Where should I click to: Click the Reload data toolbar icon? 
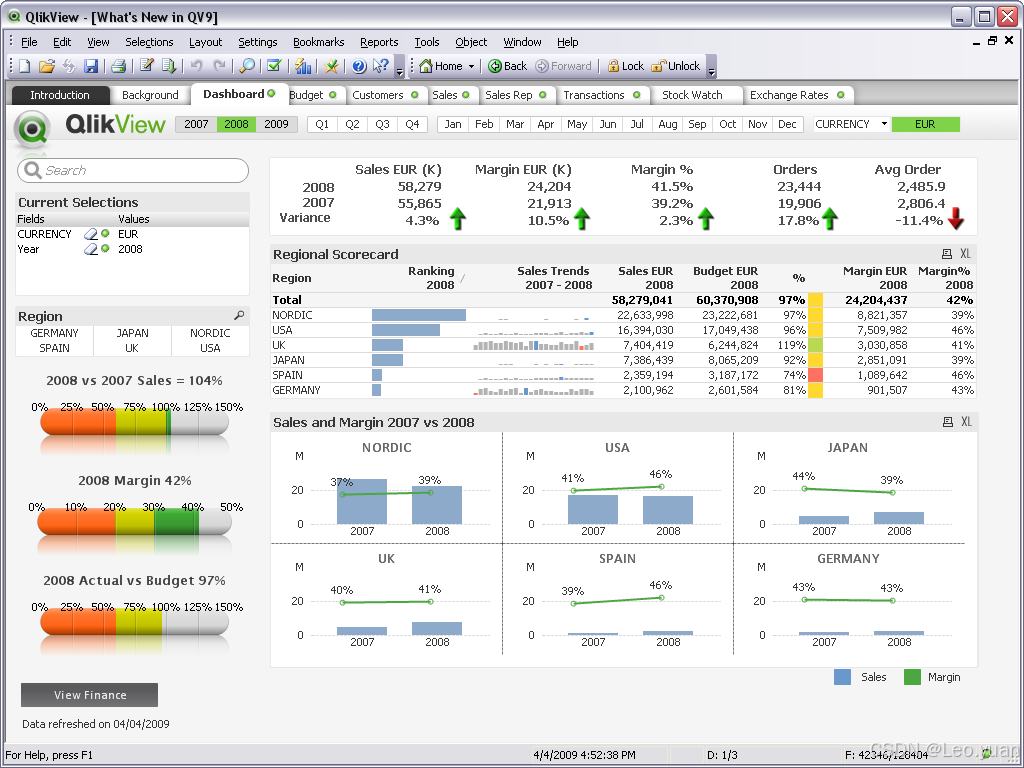click(169, 66)
